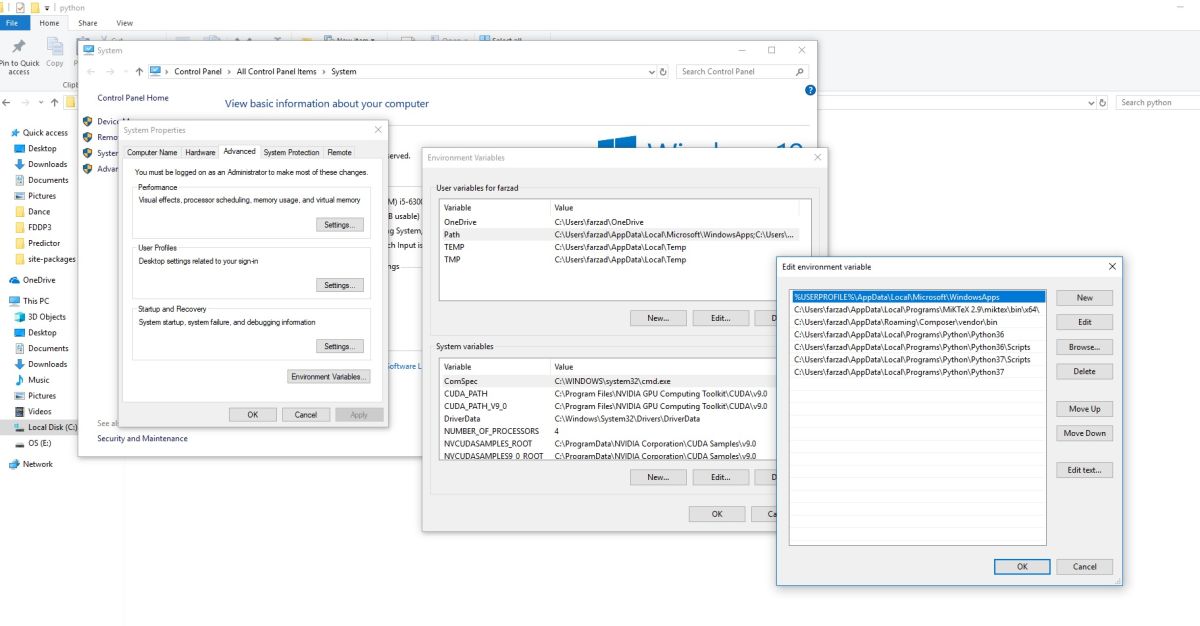Click refresh icon next to Explorer address bar
This screenshot has height=626, width=1200.
point(1103,102)
